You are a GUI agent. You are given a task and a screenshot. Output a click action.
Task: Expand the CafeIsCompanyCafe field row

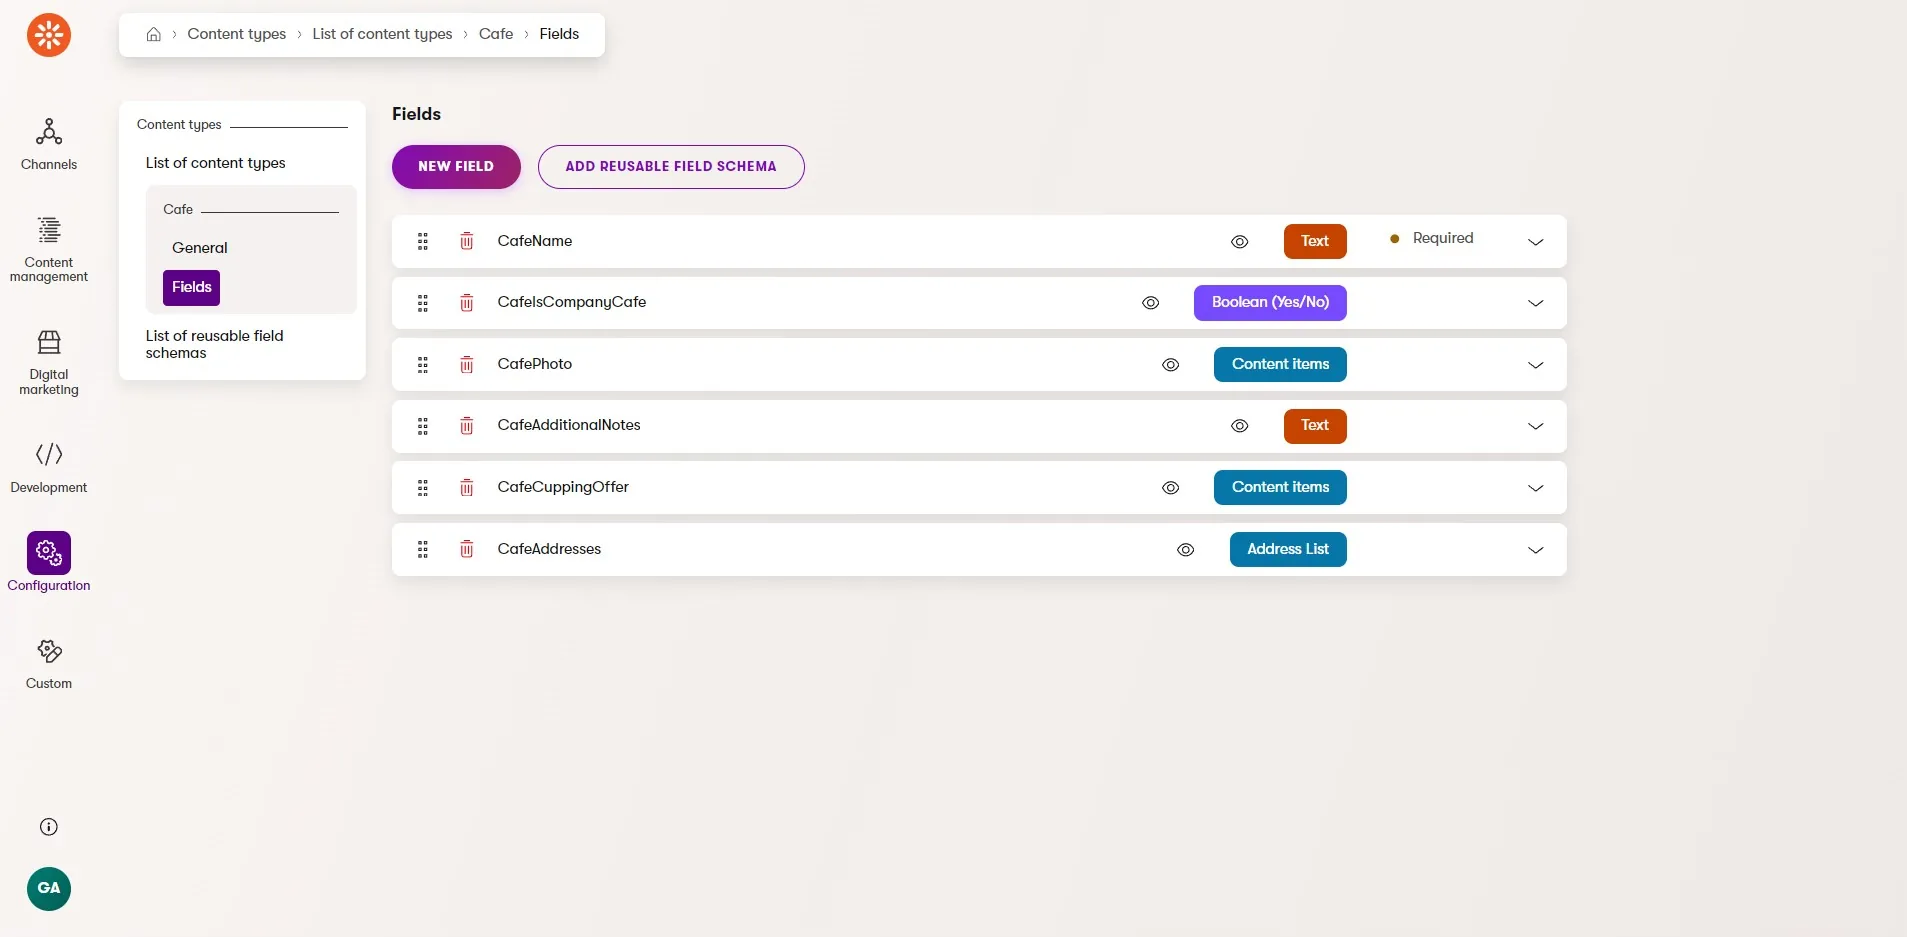1536,303
